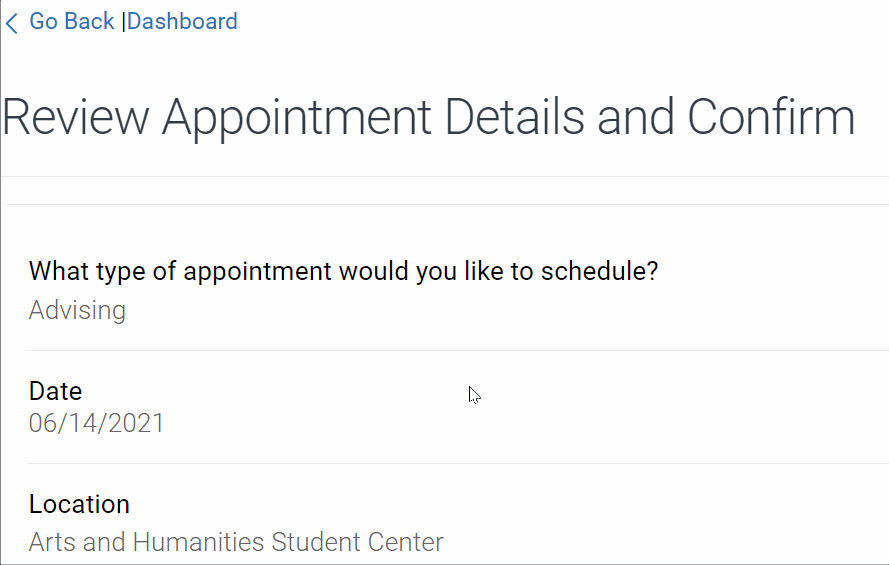This screenshot has height=565, width=889.
Task: Click the divider line above the Location row
Action: 450,464
